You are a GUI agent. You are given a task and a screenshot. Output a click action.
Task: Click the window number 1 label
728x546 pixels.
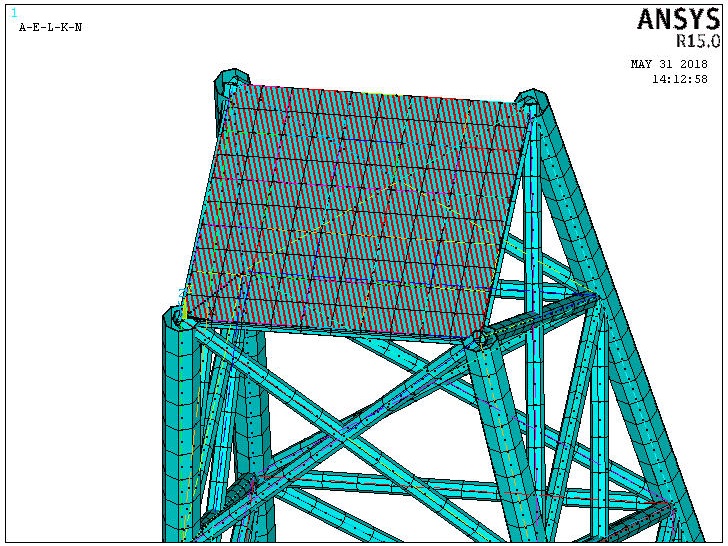pos(14,13)
